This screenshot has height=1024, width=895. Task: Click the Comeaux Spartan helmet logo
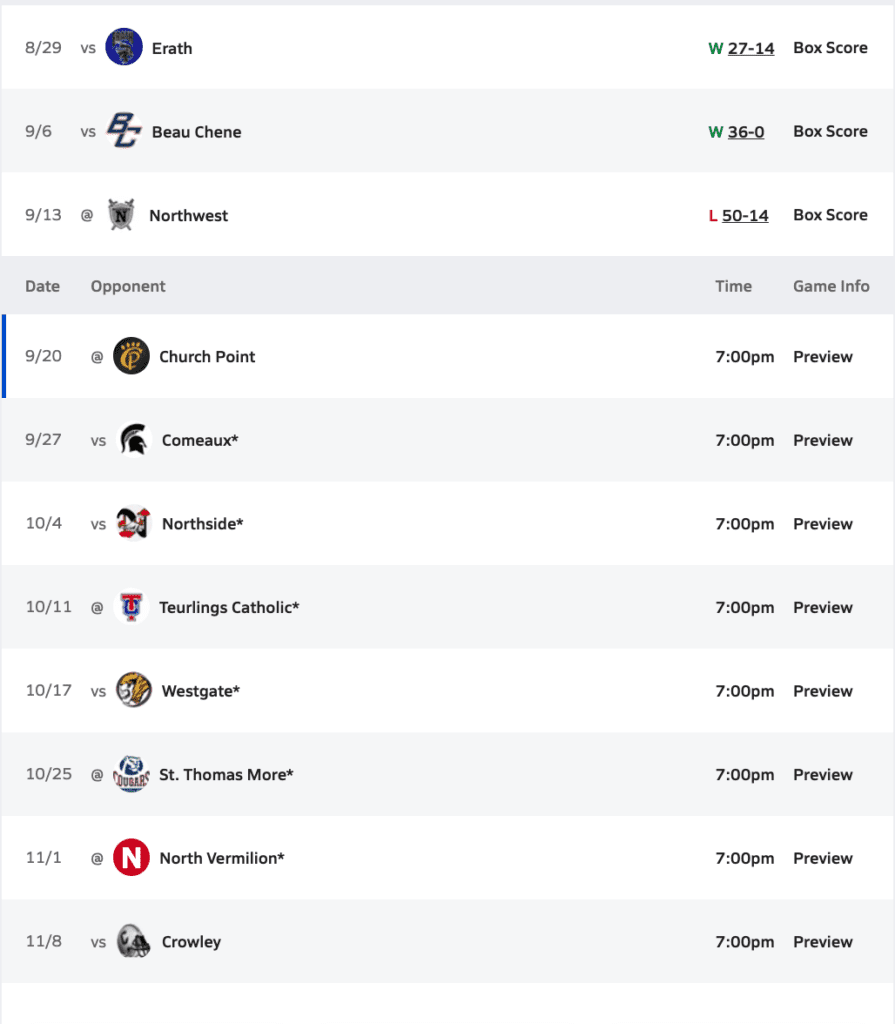coord(133,440)
